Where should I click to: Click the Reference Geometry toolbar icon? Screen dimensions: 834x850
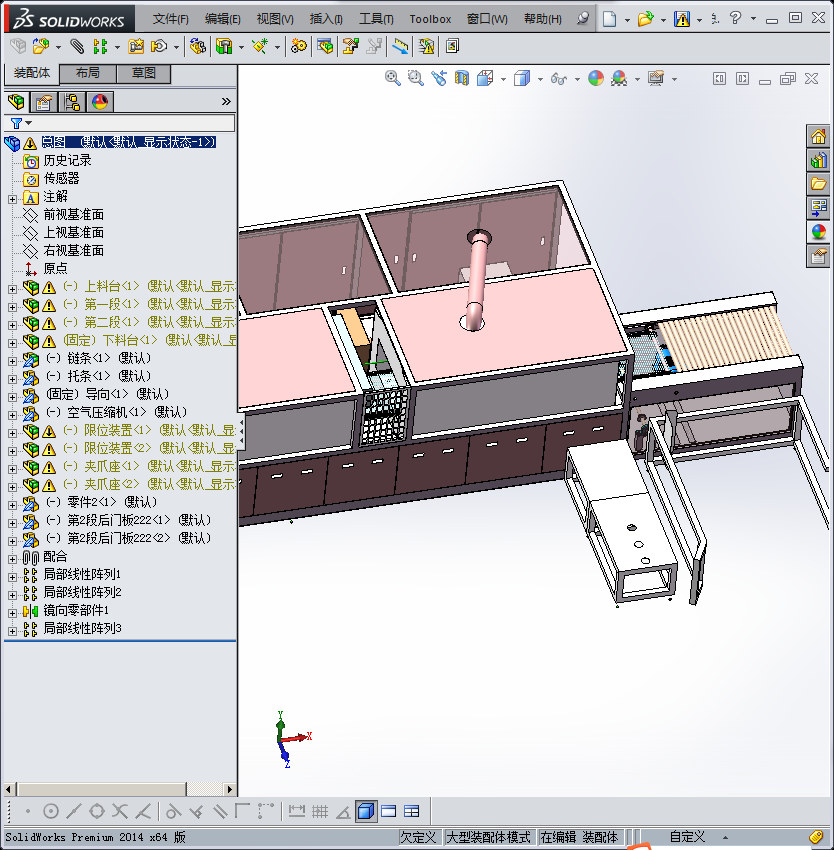point(260,47)
